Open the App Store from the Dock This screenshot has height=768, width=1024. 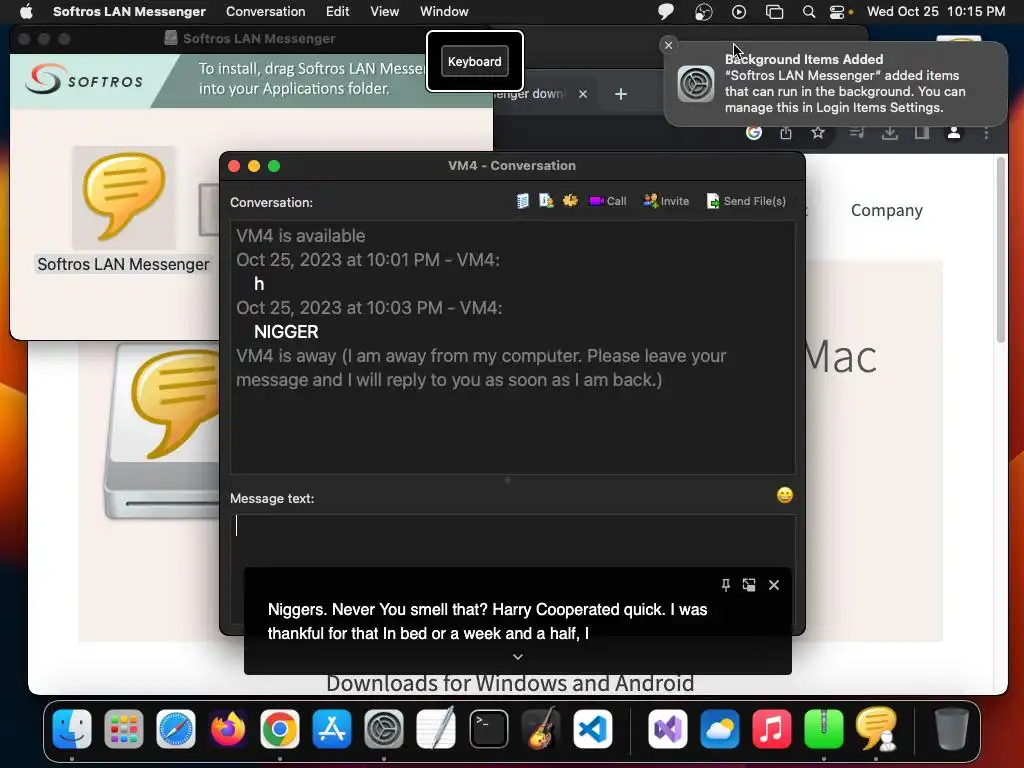point(332,729)
